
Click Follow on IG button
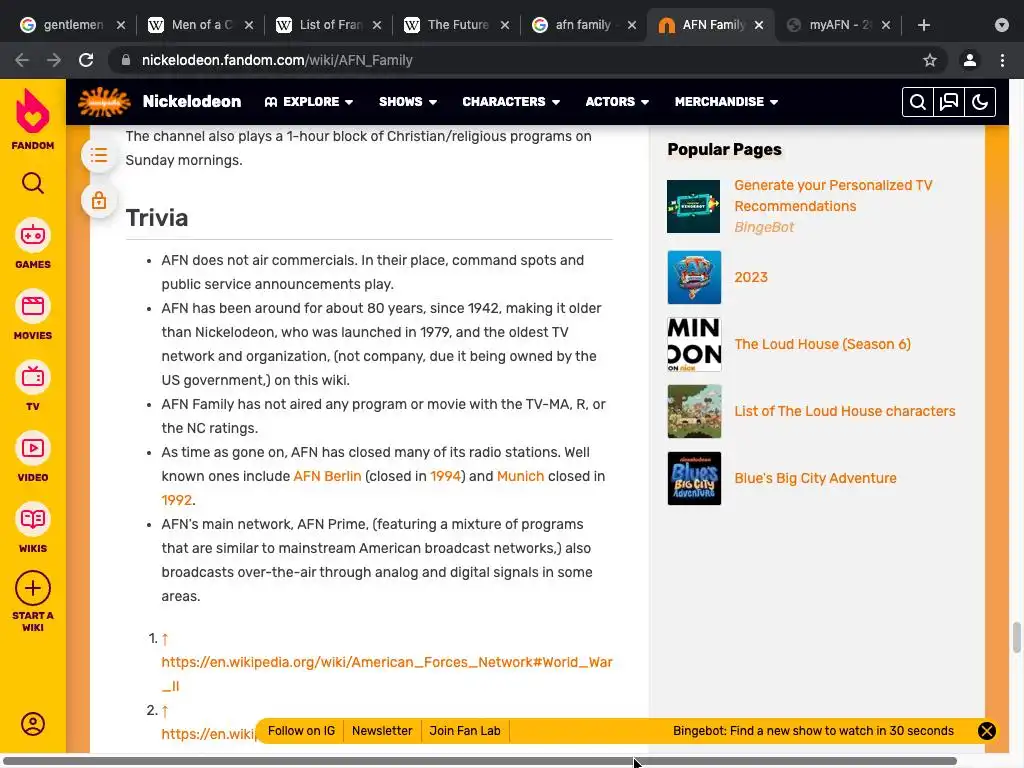coord(301,731)
